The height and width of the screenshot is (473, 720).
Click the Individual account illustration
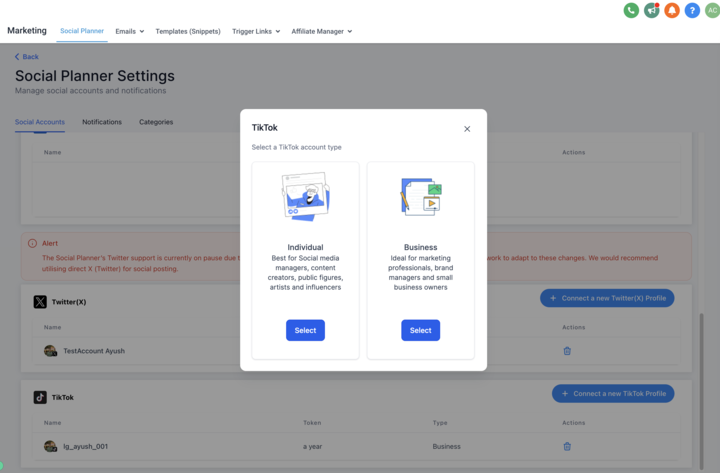(305, 197)
